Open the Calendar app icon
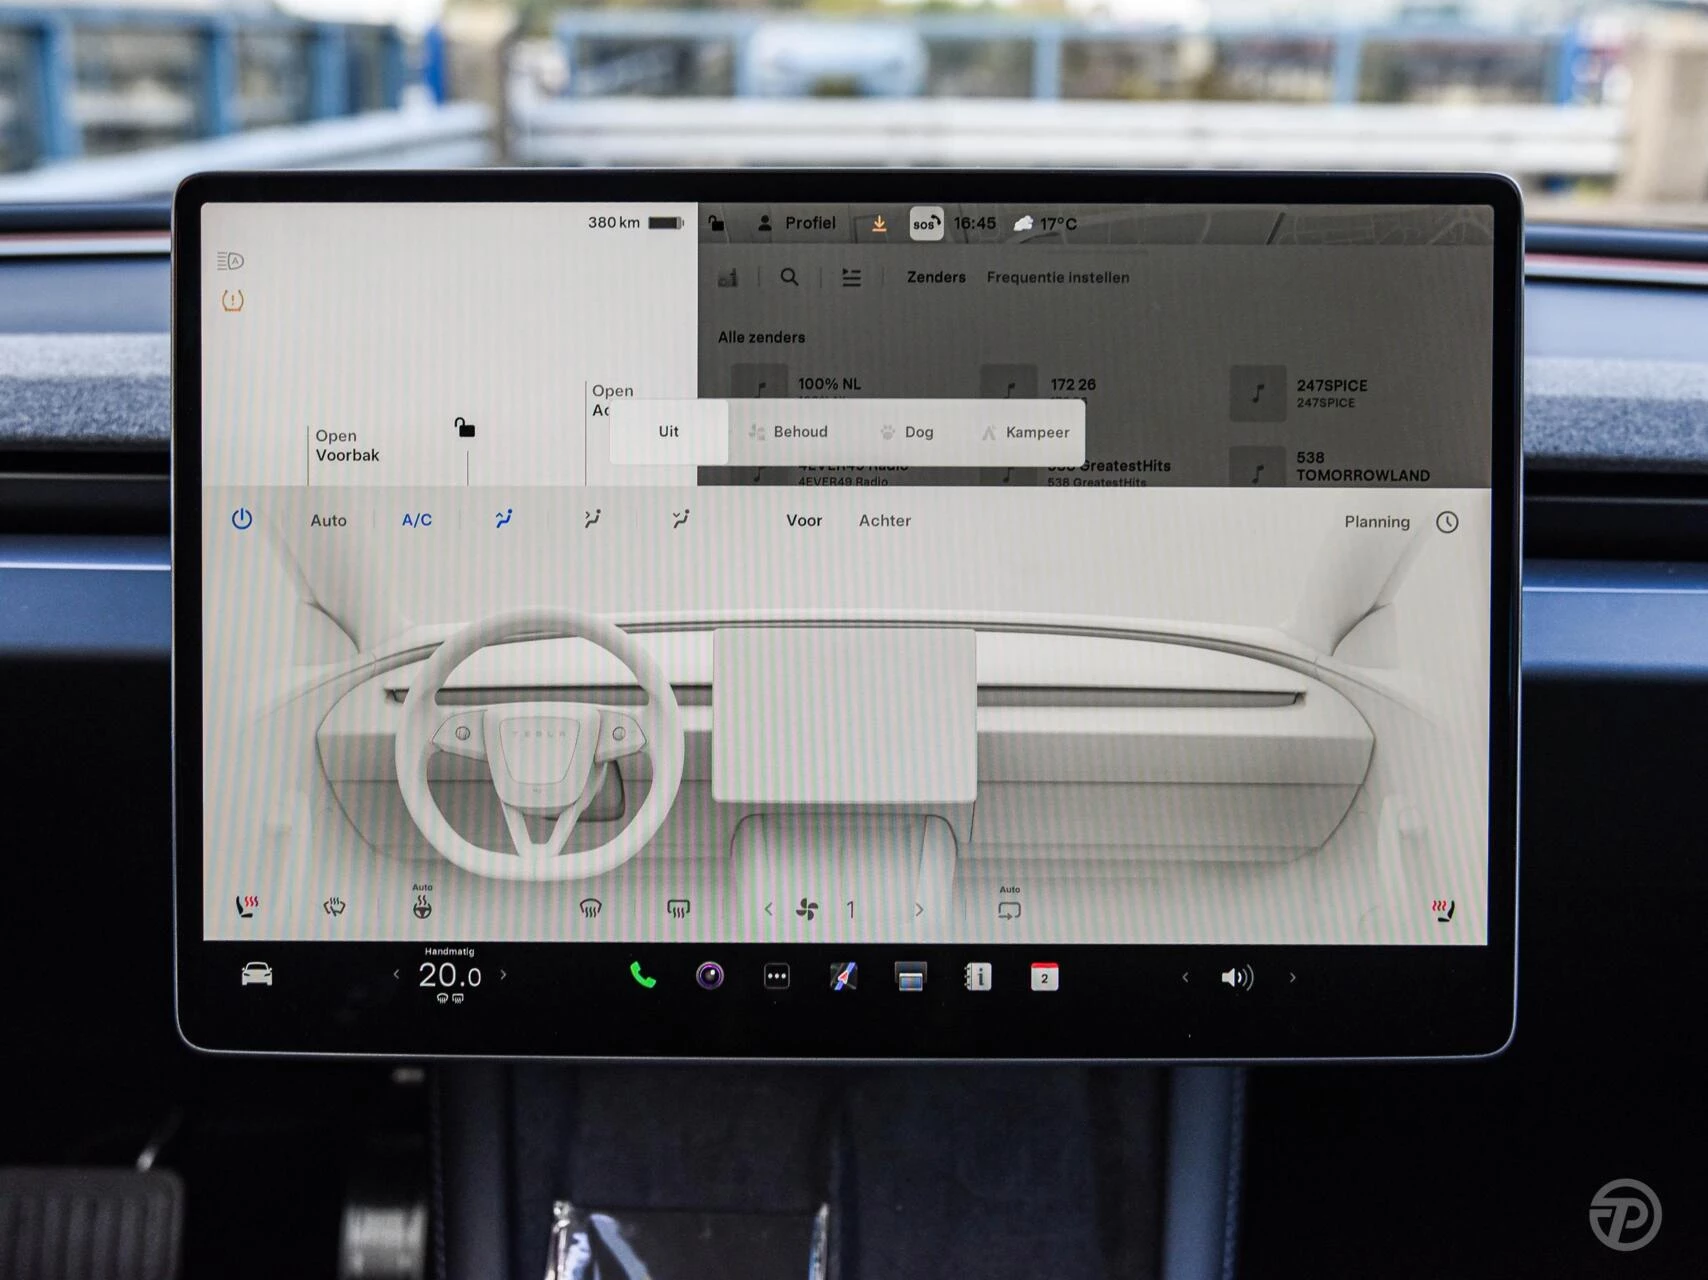1708x1280 pixels. pos(1044,977)
